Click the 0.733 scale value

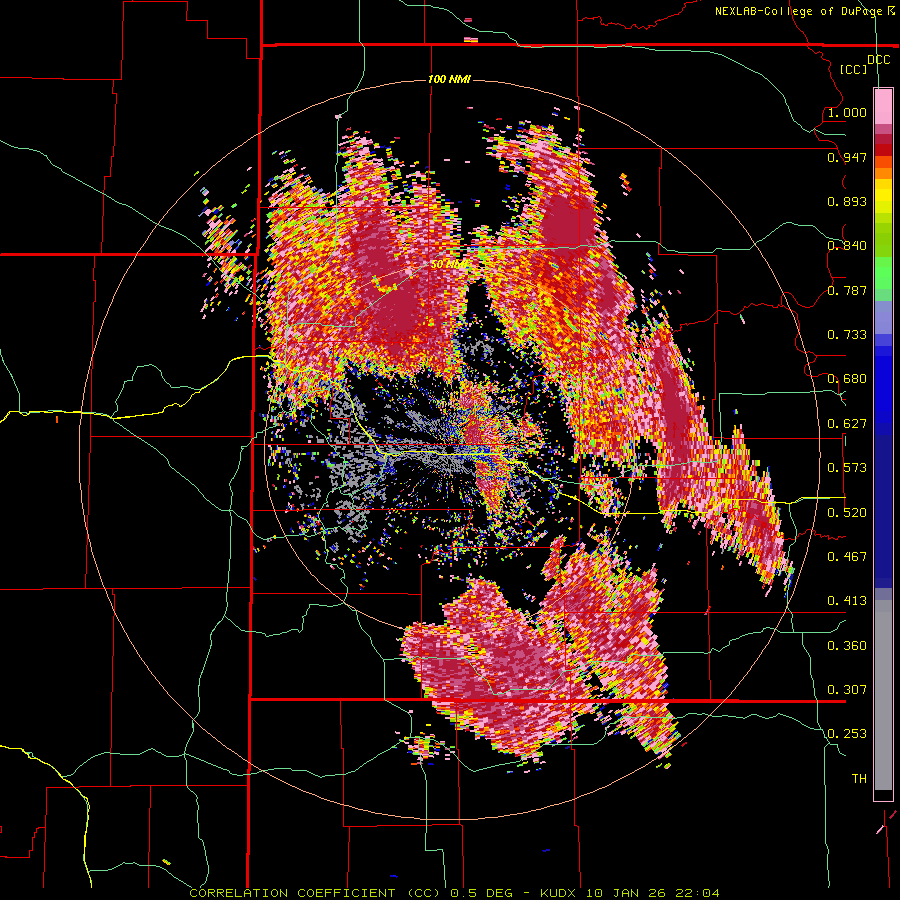pos(847,335)
